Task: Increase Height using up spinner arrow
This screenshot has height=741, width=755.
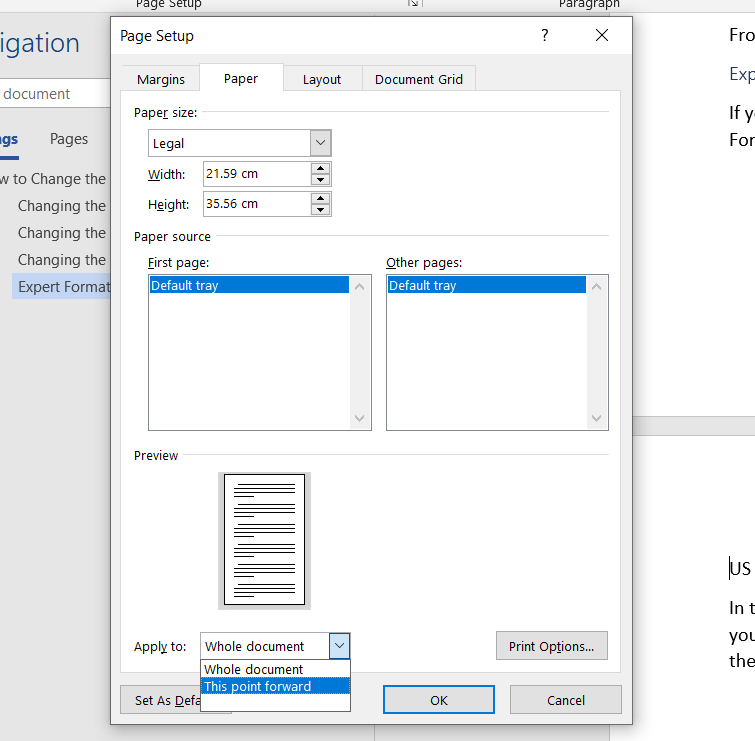Action: (320, 198)
